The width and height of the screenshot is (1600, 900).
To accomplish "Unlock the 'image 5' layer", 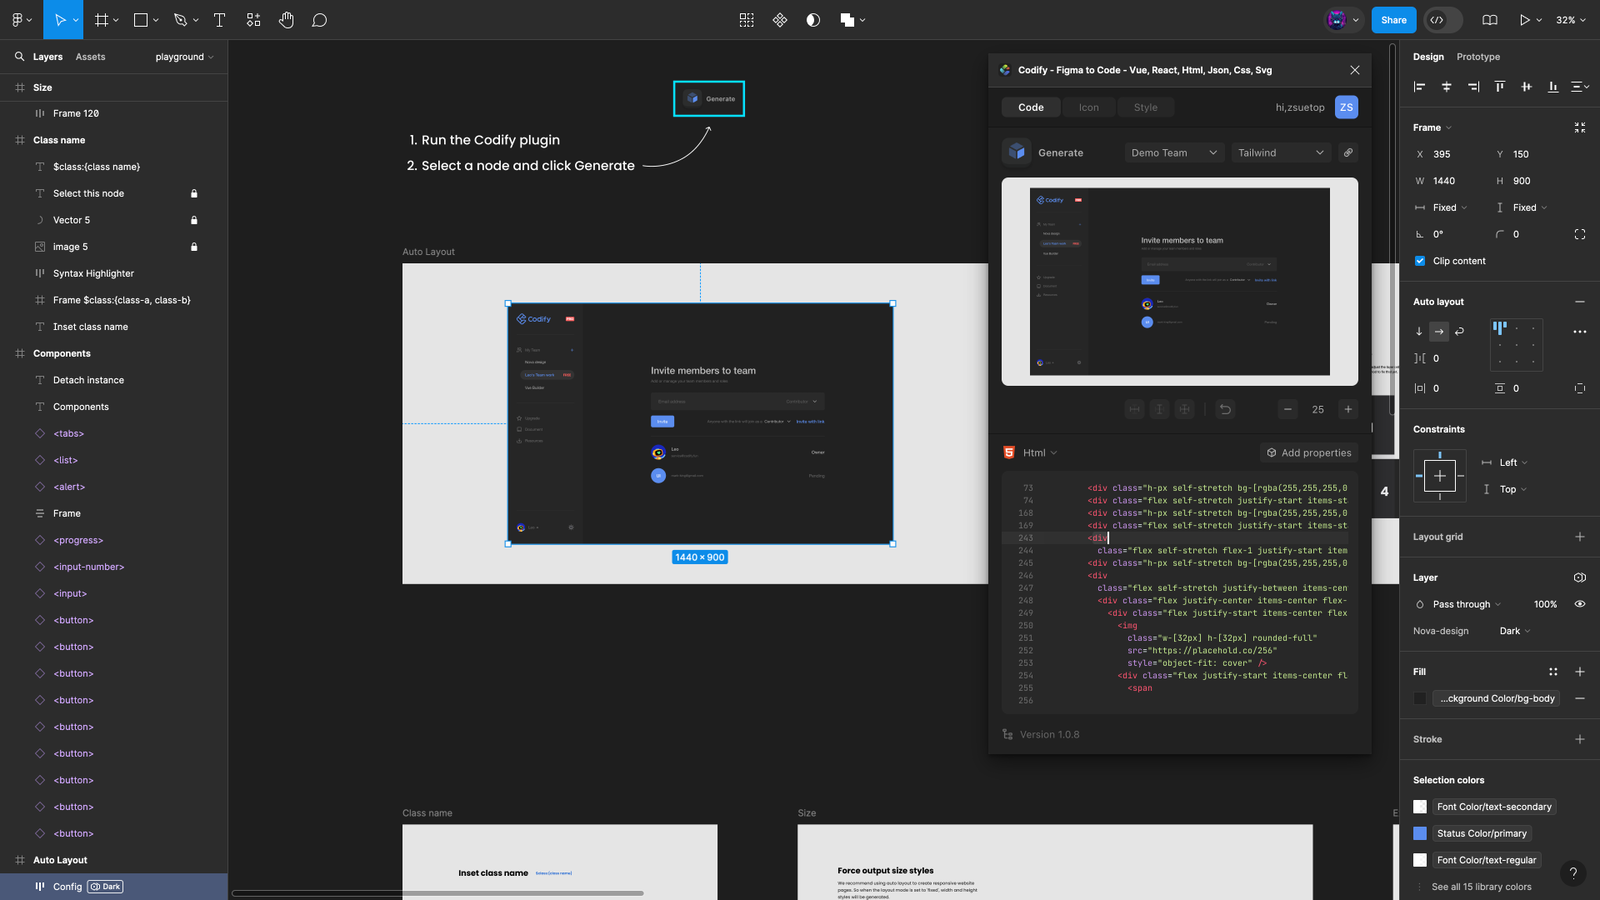I will click(x=194, y=247).
